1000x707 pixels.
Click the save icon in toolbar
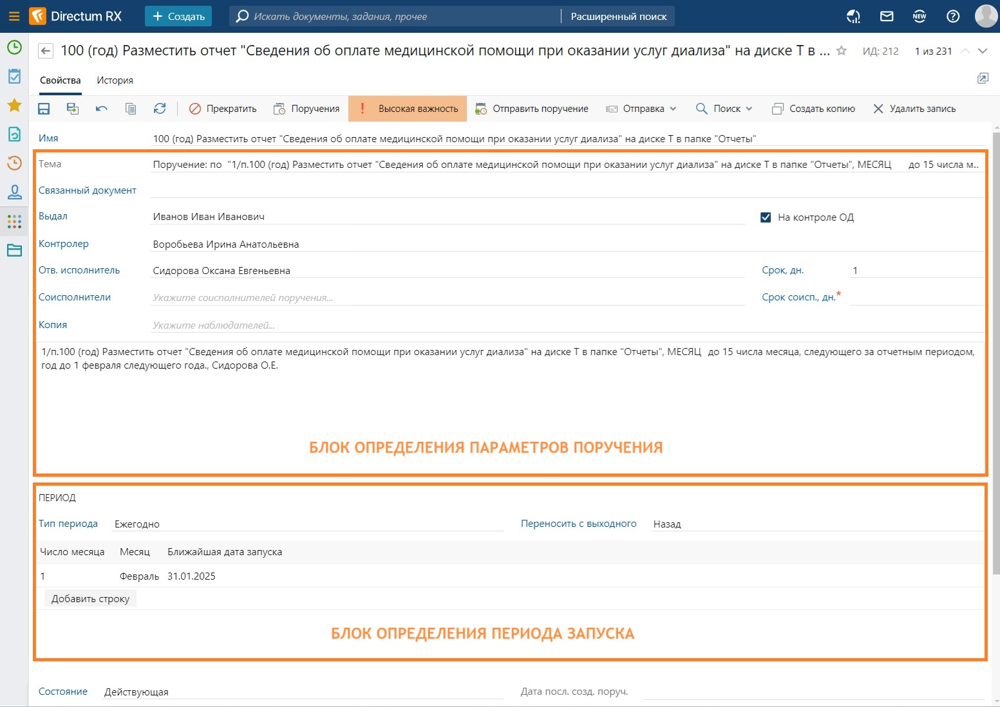click(44, 109)
